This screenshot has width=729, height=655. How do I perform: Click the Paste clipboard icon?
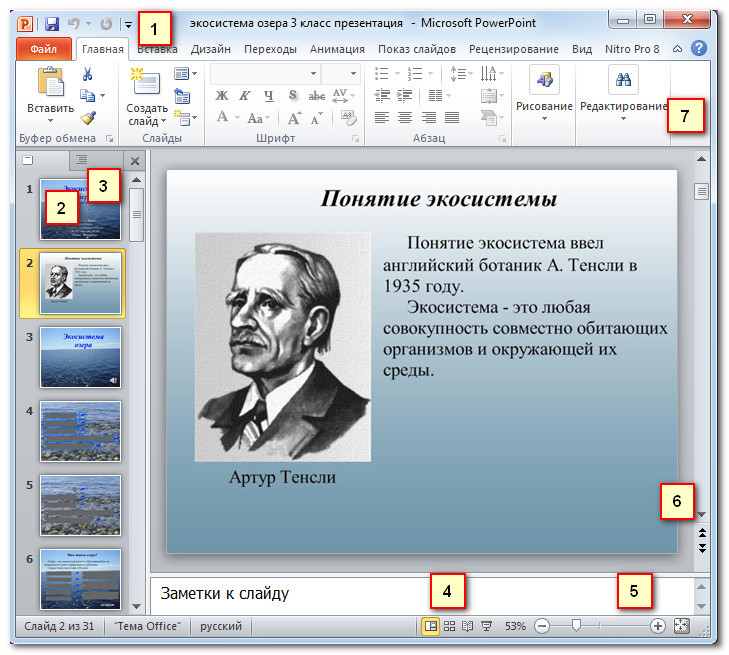coord(51,83)
